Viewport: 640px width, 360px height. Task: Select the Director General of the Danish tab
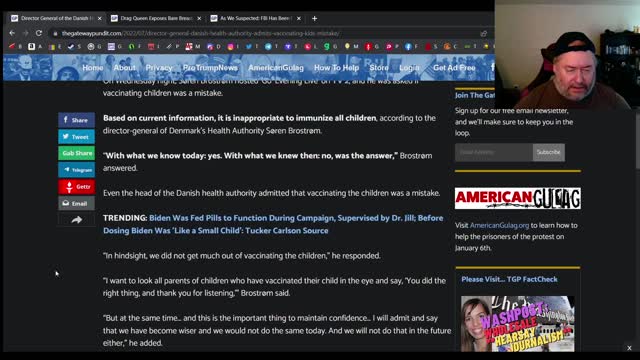56,18
